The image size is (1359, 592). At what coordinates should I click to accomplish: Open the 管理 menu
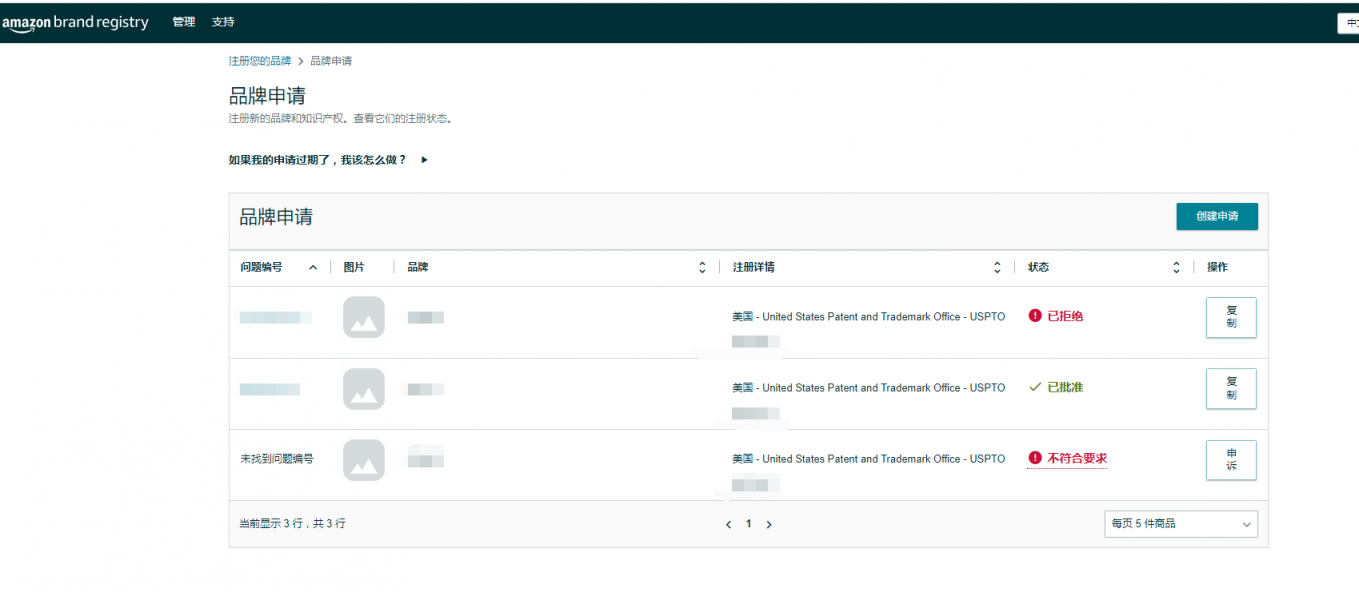pos(184,22)
